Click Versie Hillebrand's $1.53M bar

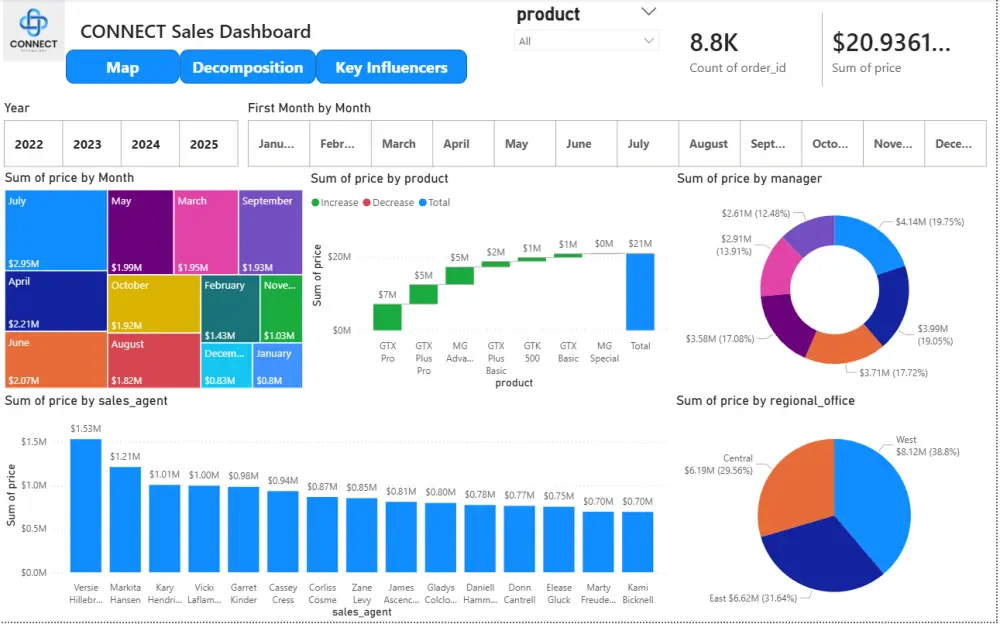click(85, 505)
